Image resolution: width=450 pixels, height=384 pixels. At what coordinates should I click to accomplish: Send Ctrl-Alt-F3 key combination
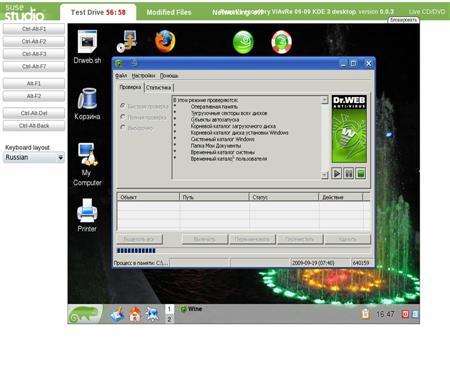tap(34, 54)
